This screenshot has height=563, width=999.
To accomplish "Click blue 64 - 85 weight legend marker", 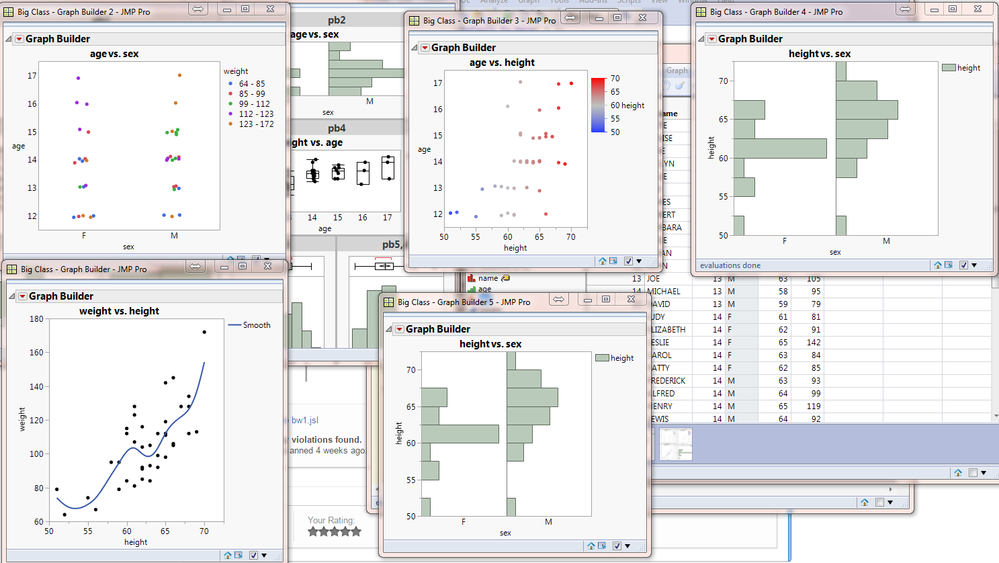I will [231, 83].
